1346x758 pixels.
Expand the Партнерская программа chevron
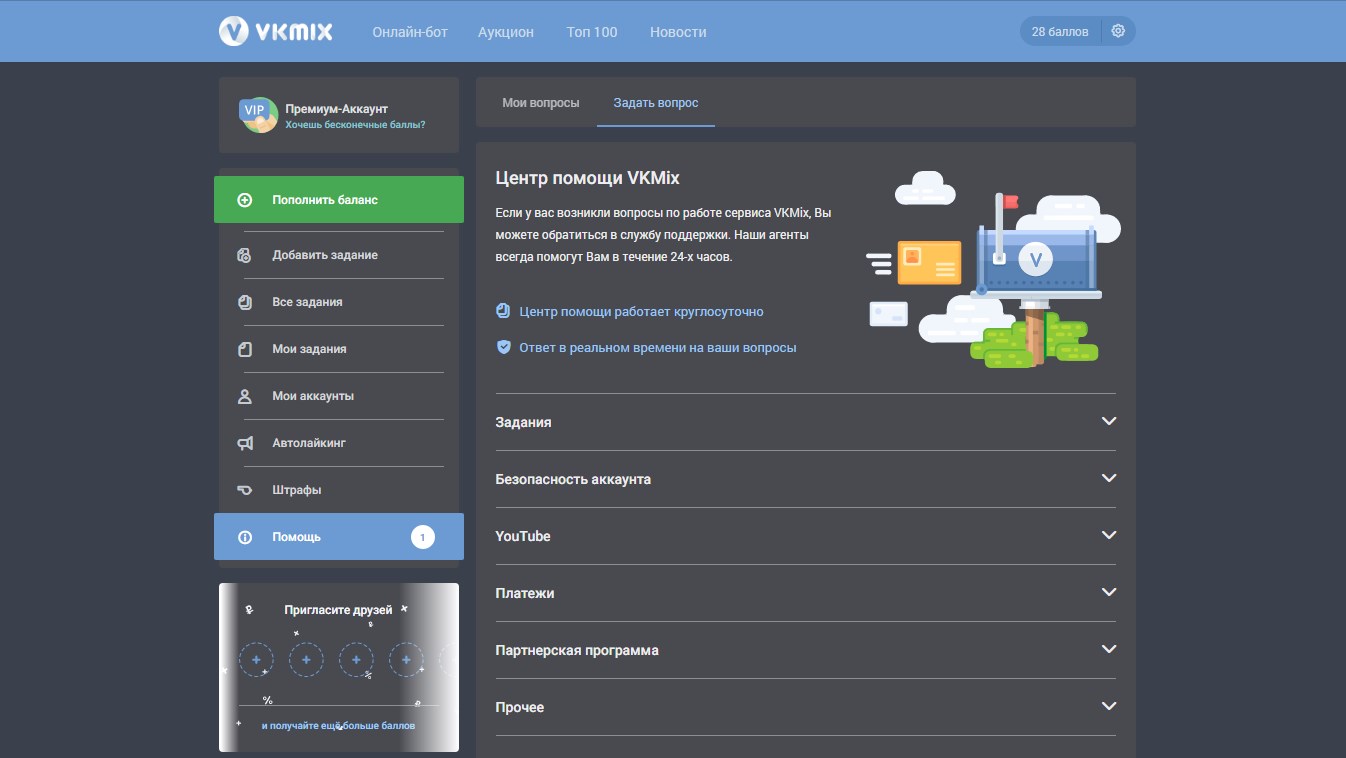click(1108, 649)
